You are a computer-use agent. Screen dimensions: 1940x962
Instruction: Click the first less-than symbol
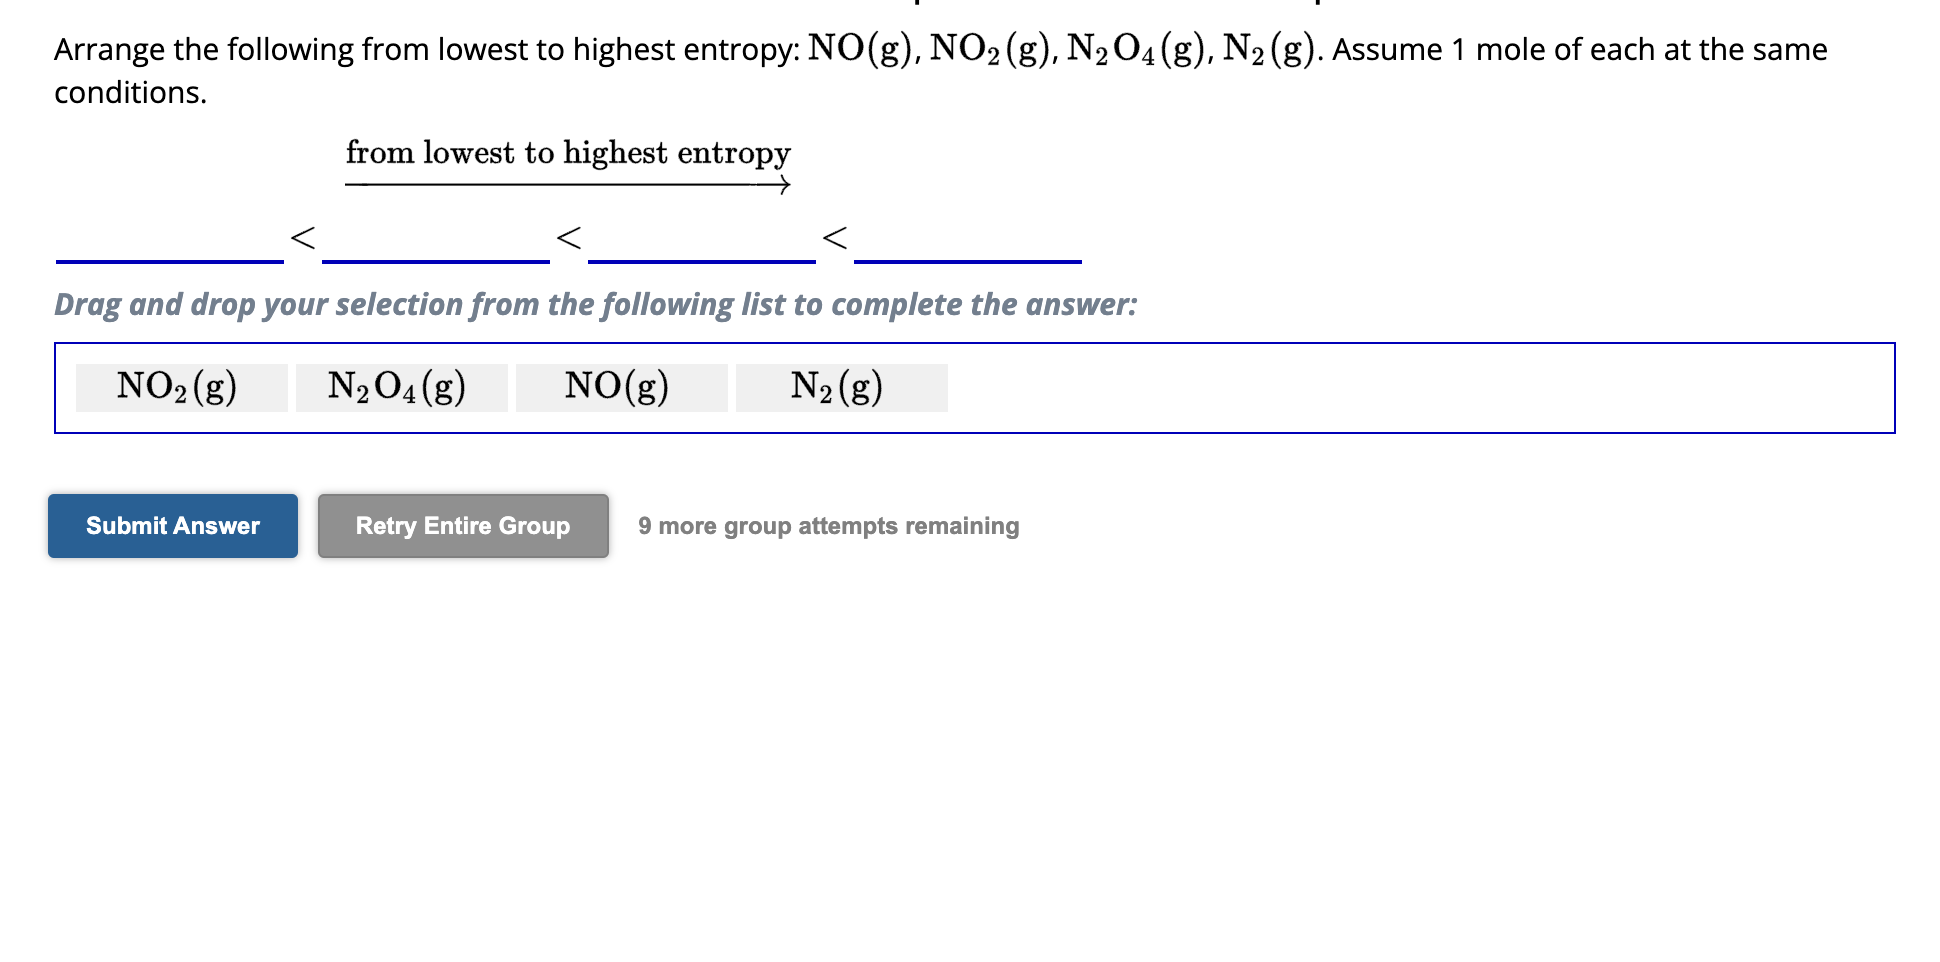(300, 240)
